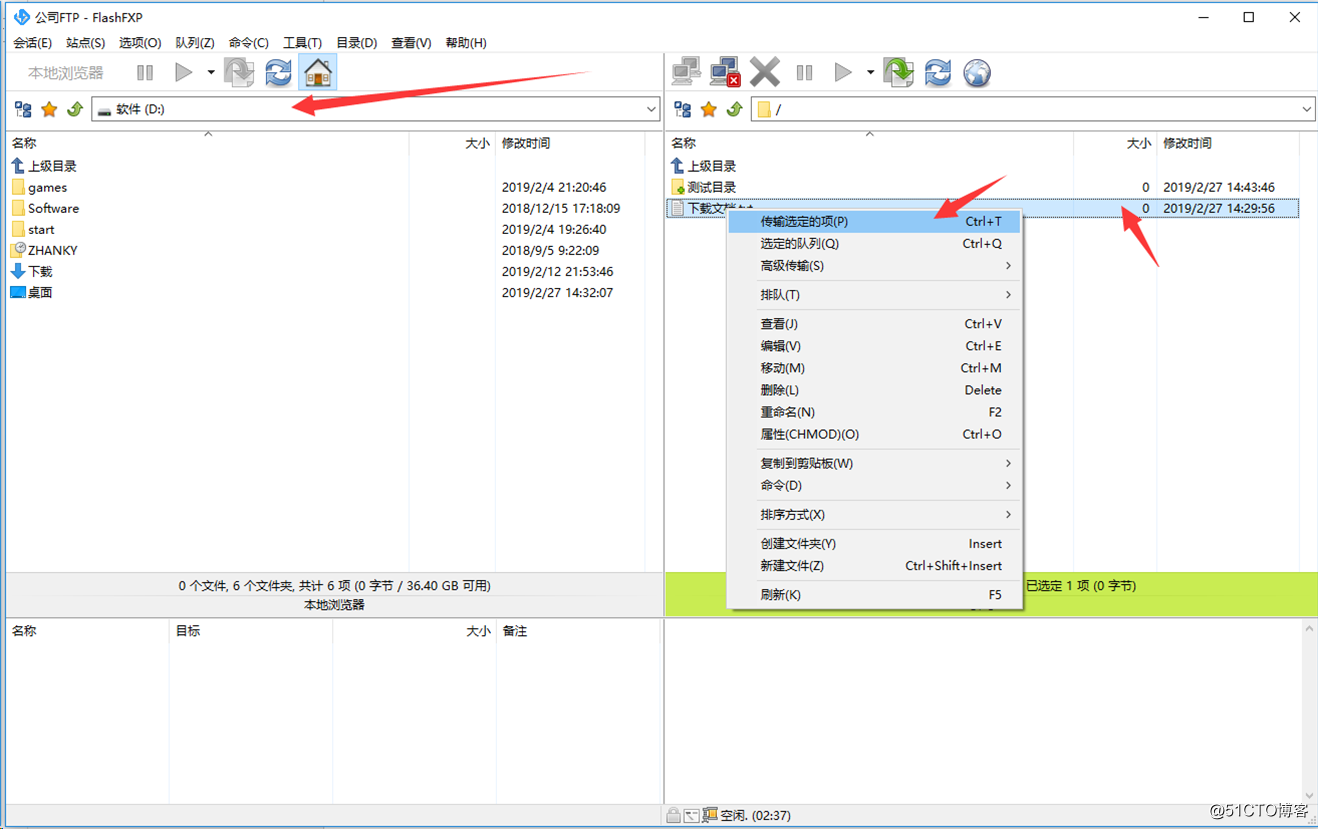The image size is (1318, 829).
Task: Click the remote favorites star icon
Action: [709, 109]
